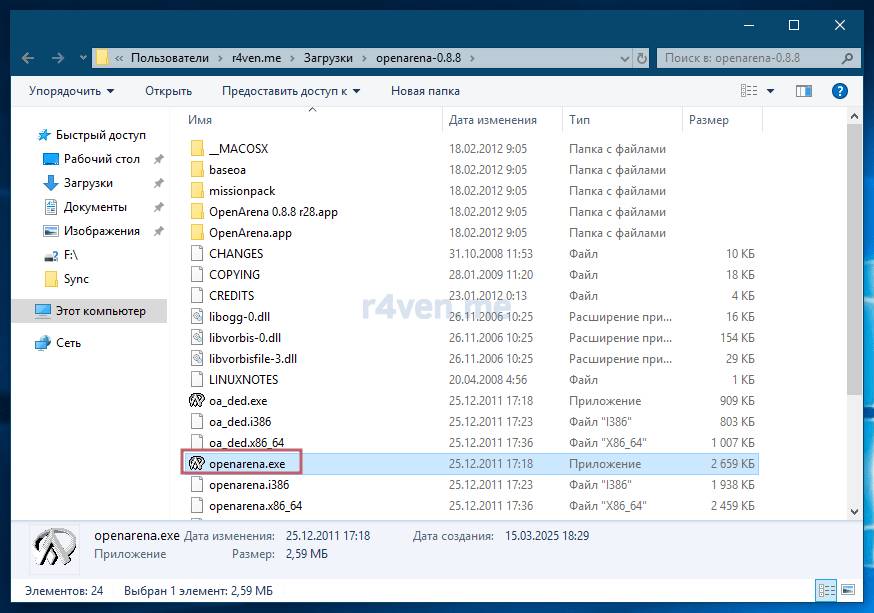Click the Новая папка button

(425, 91)
